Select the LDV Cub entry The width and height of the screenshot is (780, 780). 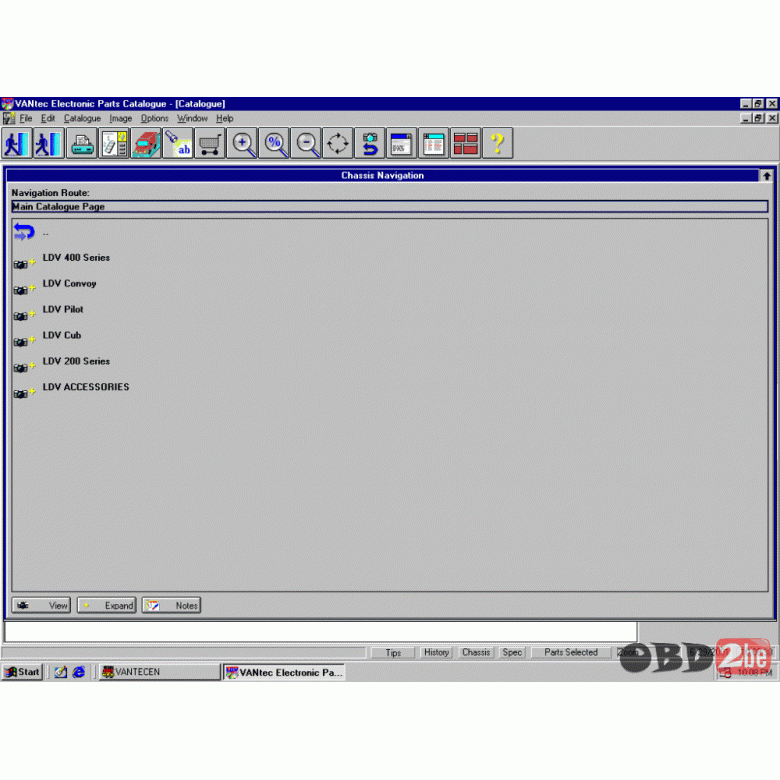tap(62, 335)
